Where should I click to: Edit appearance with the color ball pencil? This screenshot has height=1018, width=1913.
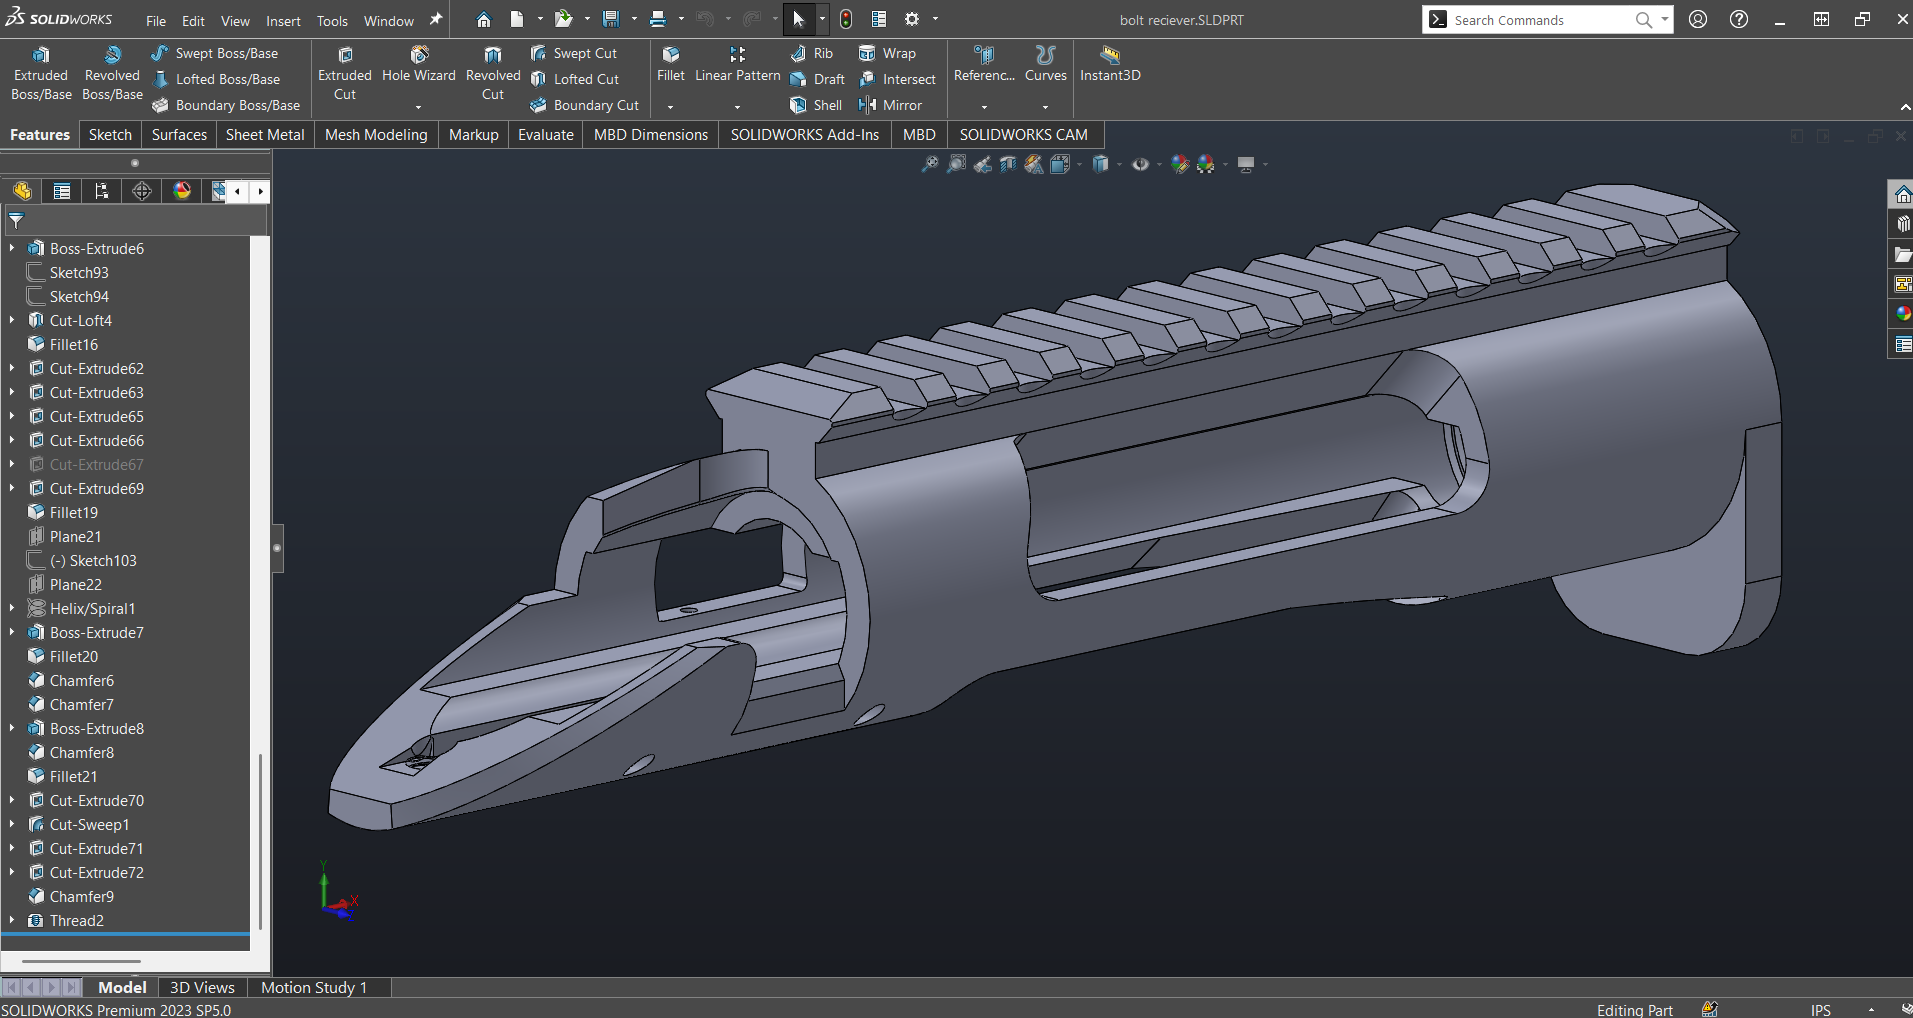pyautogui.click(x=1180, y=165)
